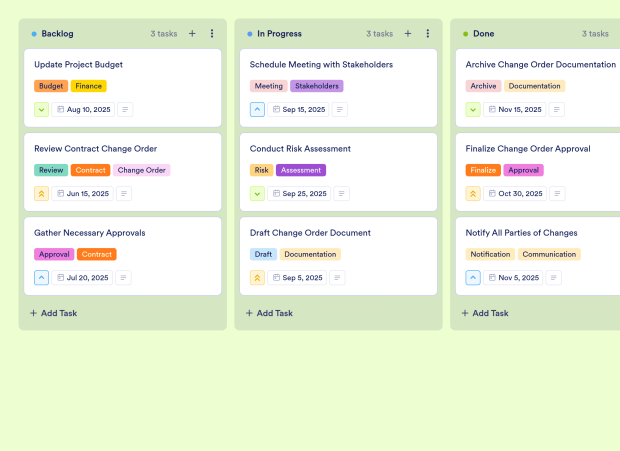Pick the Nov 5, 2025 due date
This screenshot has height=451, width=620.
[x=513, y=278]
